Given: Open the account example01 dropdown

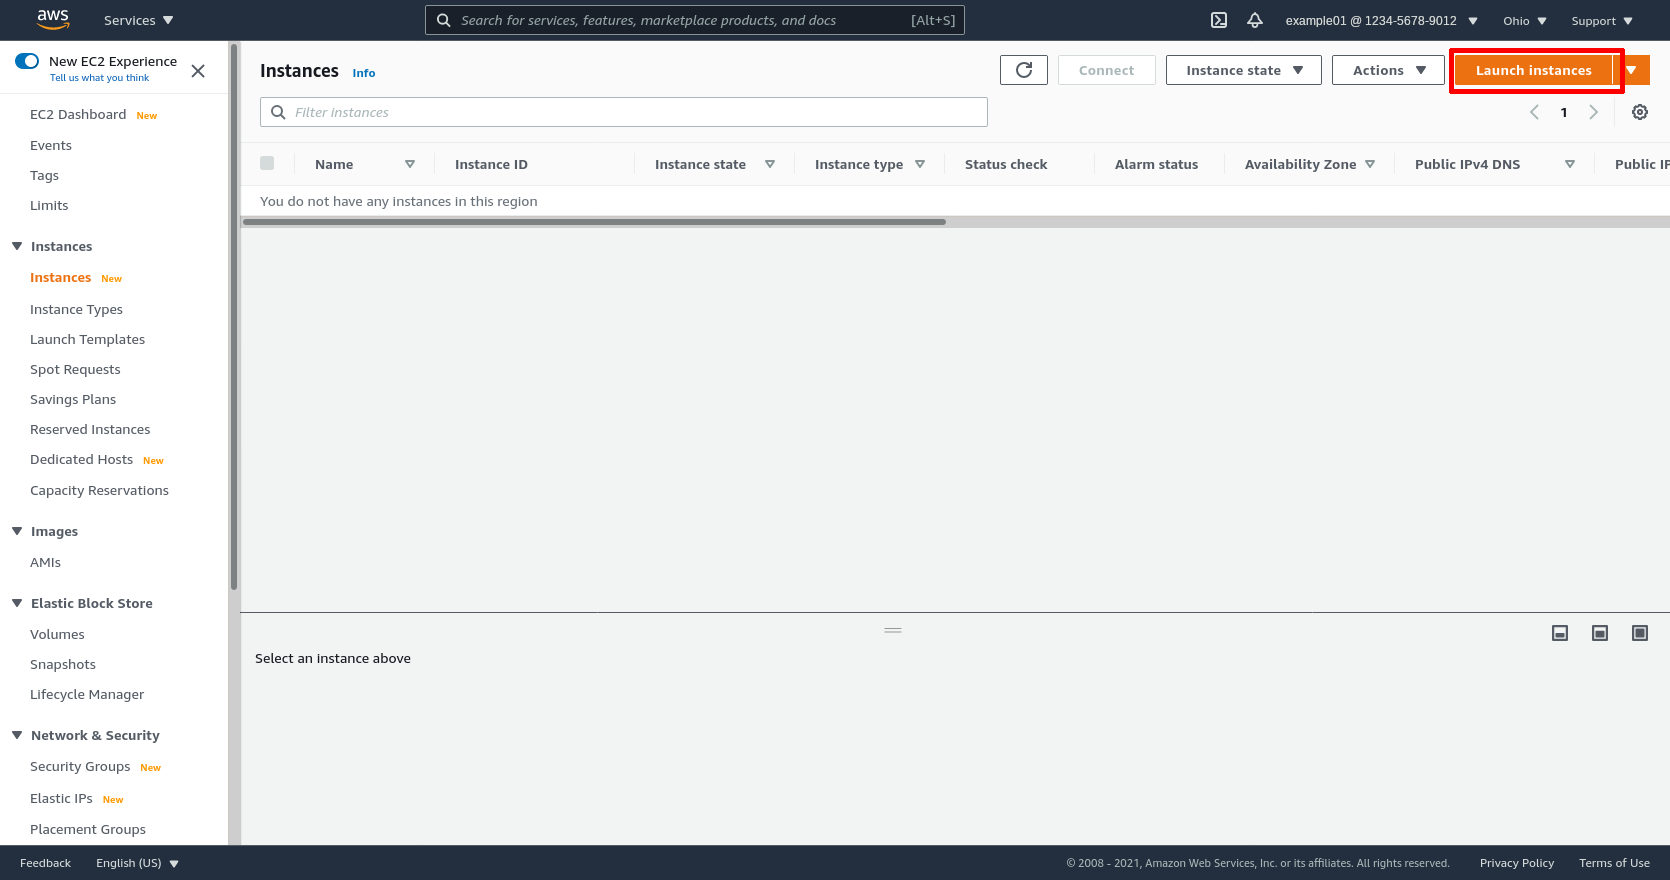Looking at the screenshot, I should 1382,20.
